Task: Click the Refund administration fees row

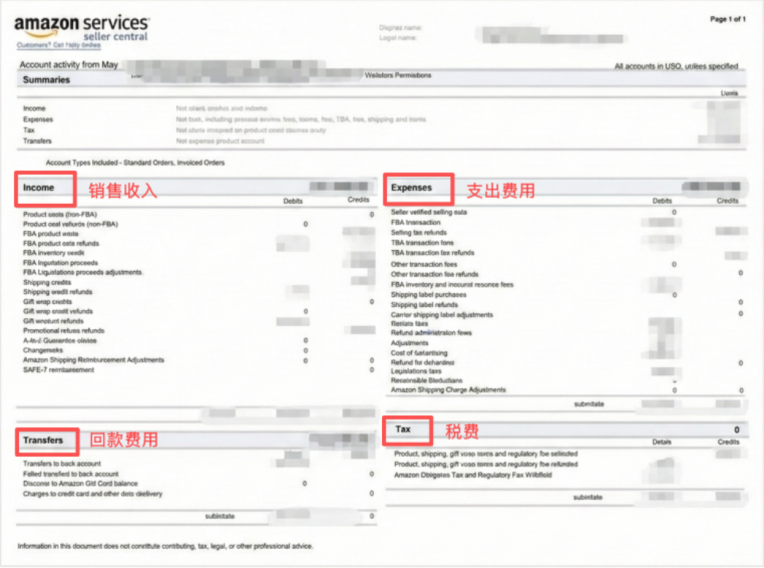Action: (431, 333)
